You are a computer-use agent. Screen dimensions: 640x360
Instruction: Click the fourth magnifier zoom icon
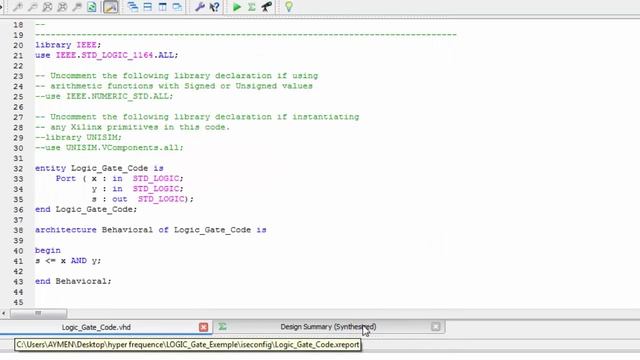[x=62, y=7]
